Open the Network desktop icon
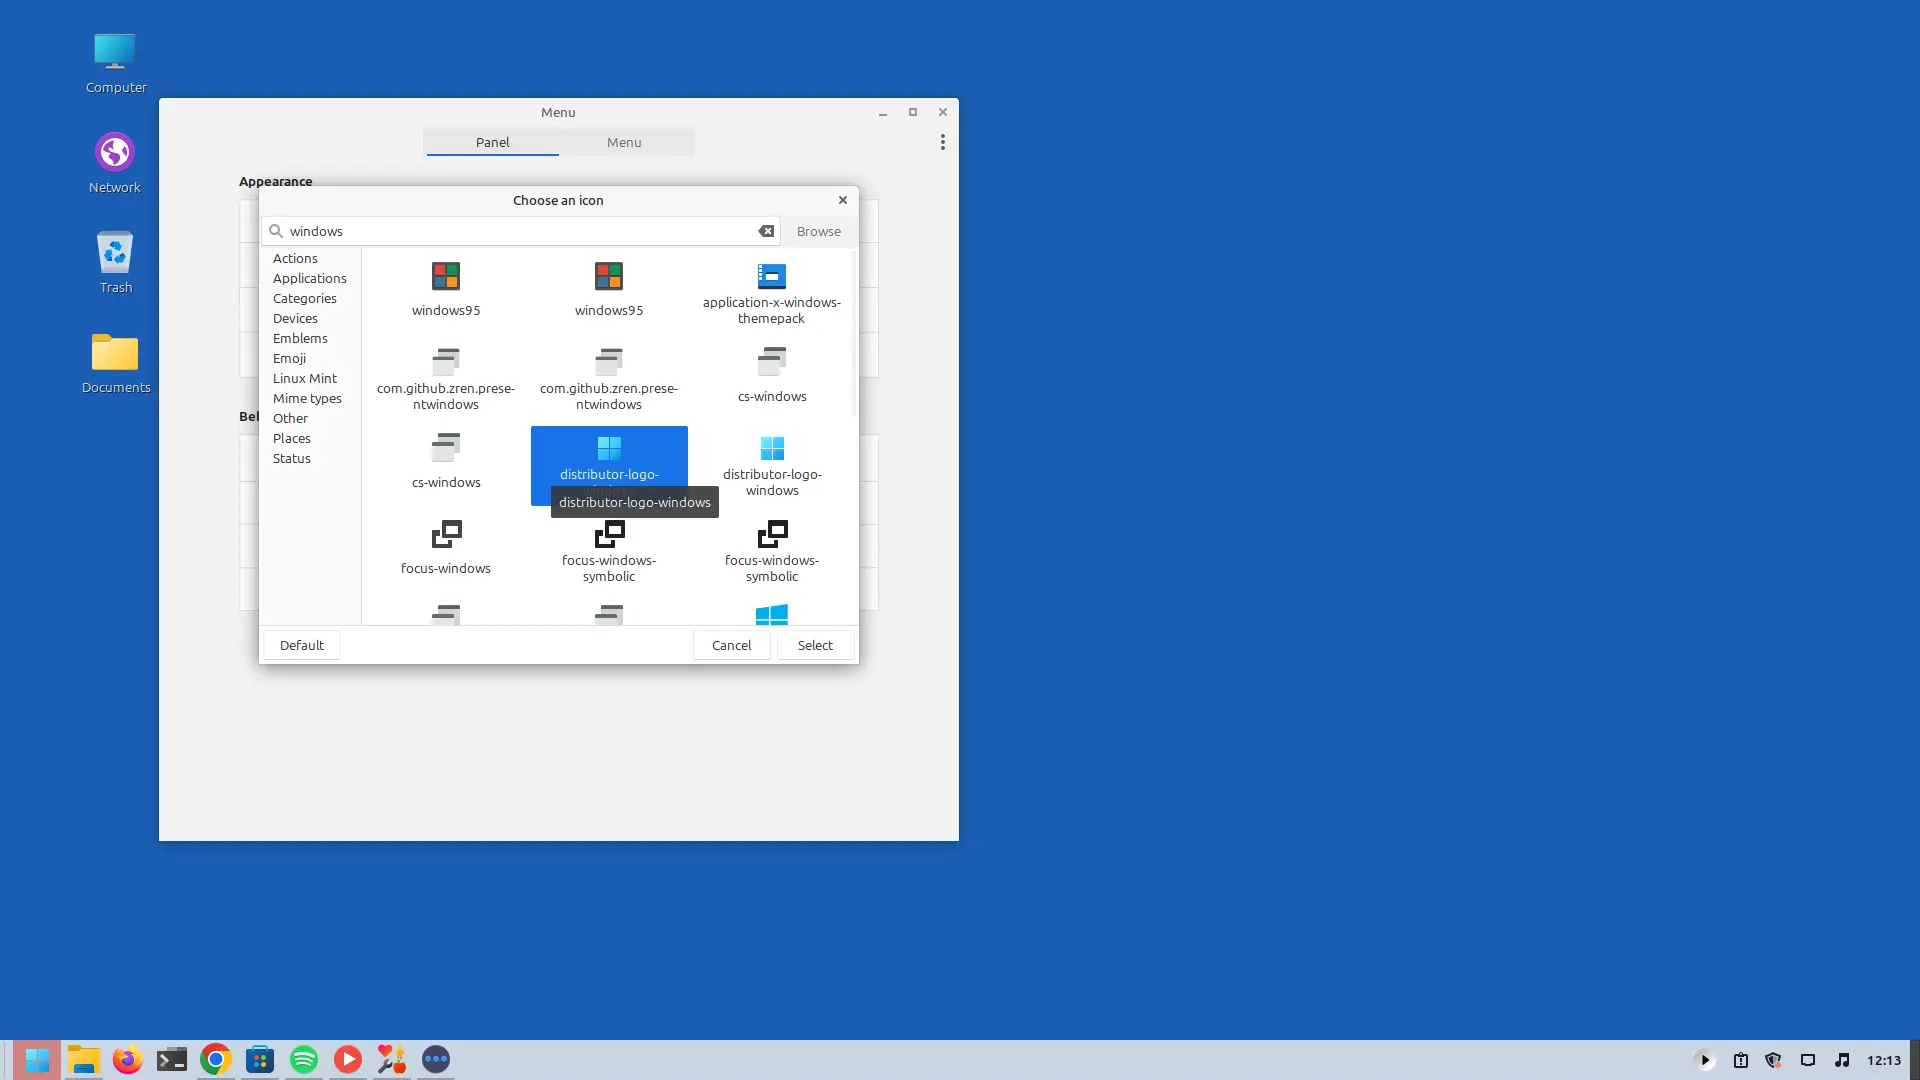Image resolution: width=1920 pixels, height=1080 pixels. [x=115, y=163]
